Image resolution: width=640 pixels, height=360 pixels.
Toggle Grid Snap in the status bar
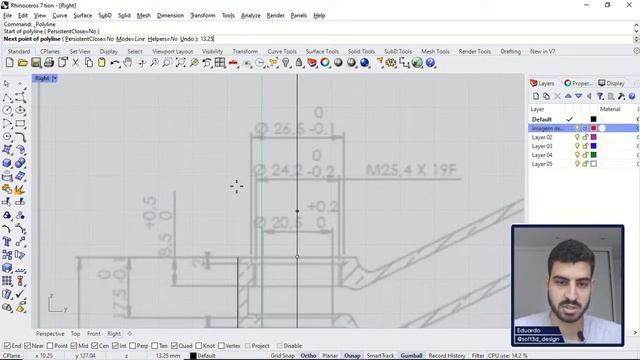pyautogui.click(x=282, y=356)
